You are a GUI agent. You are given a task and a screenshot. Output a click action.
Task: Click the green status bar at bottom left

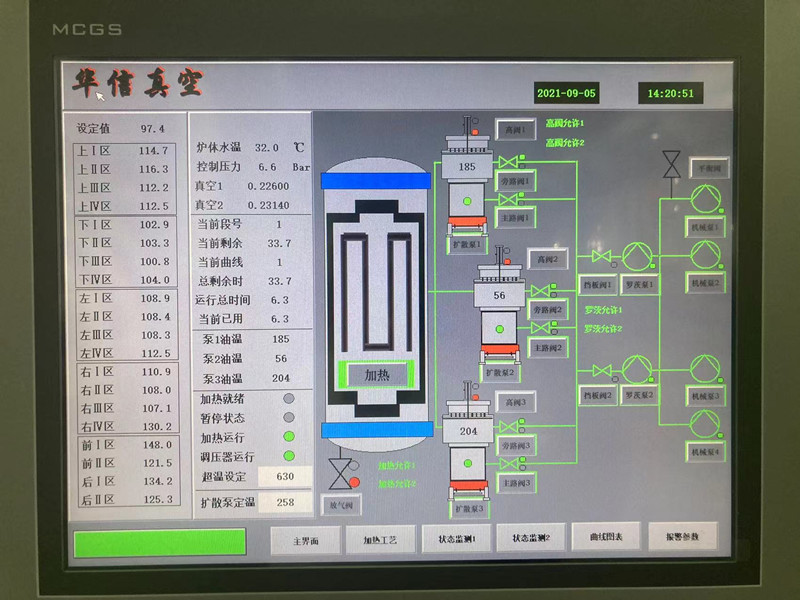pos(160,543)
